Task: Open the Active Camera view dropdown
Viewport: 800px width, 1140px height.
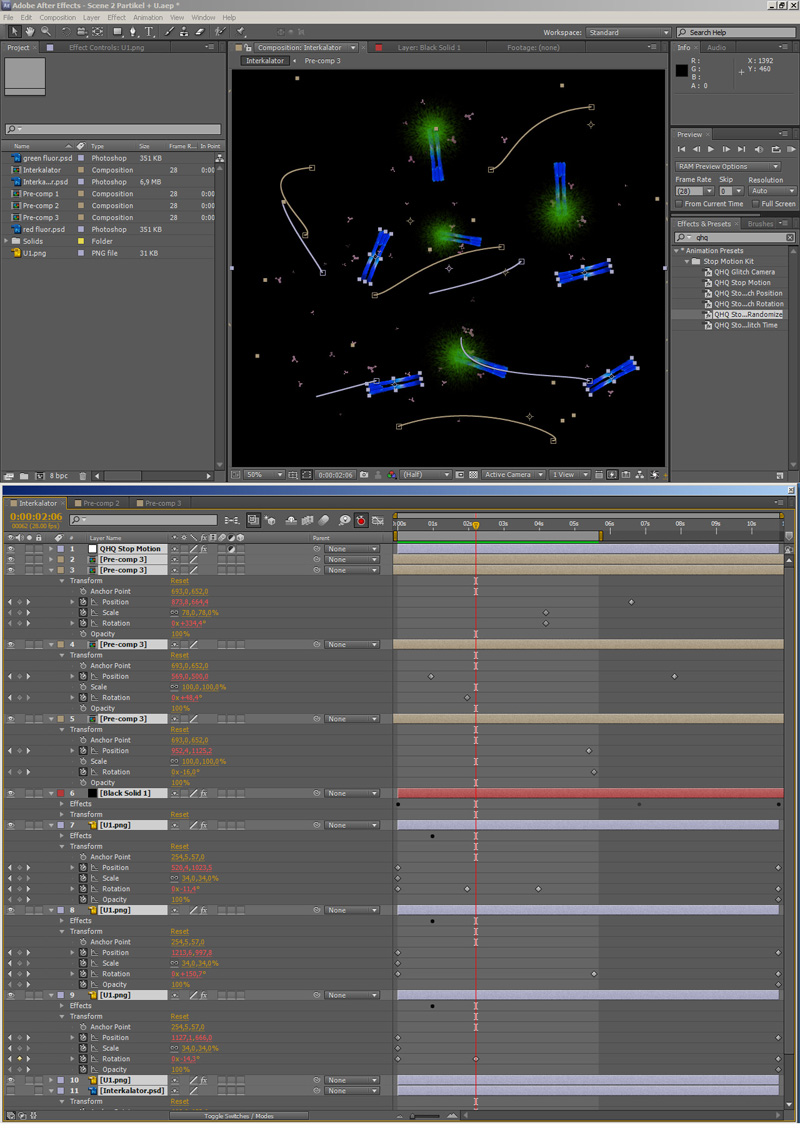Action: [x=514, y=475]
